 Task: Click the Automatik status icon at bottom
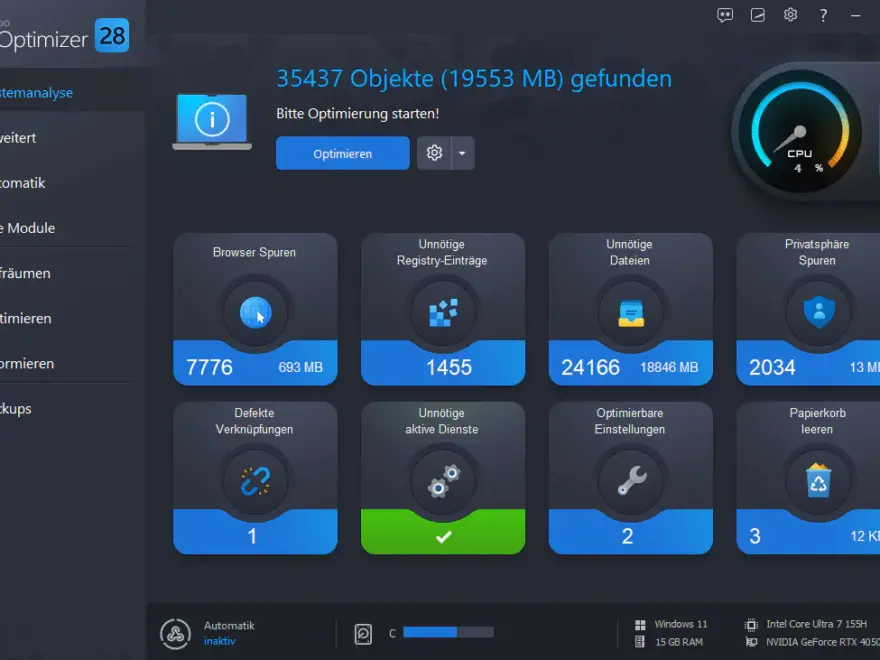pyautogui.click(x=176, y=634)
